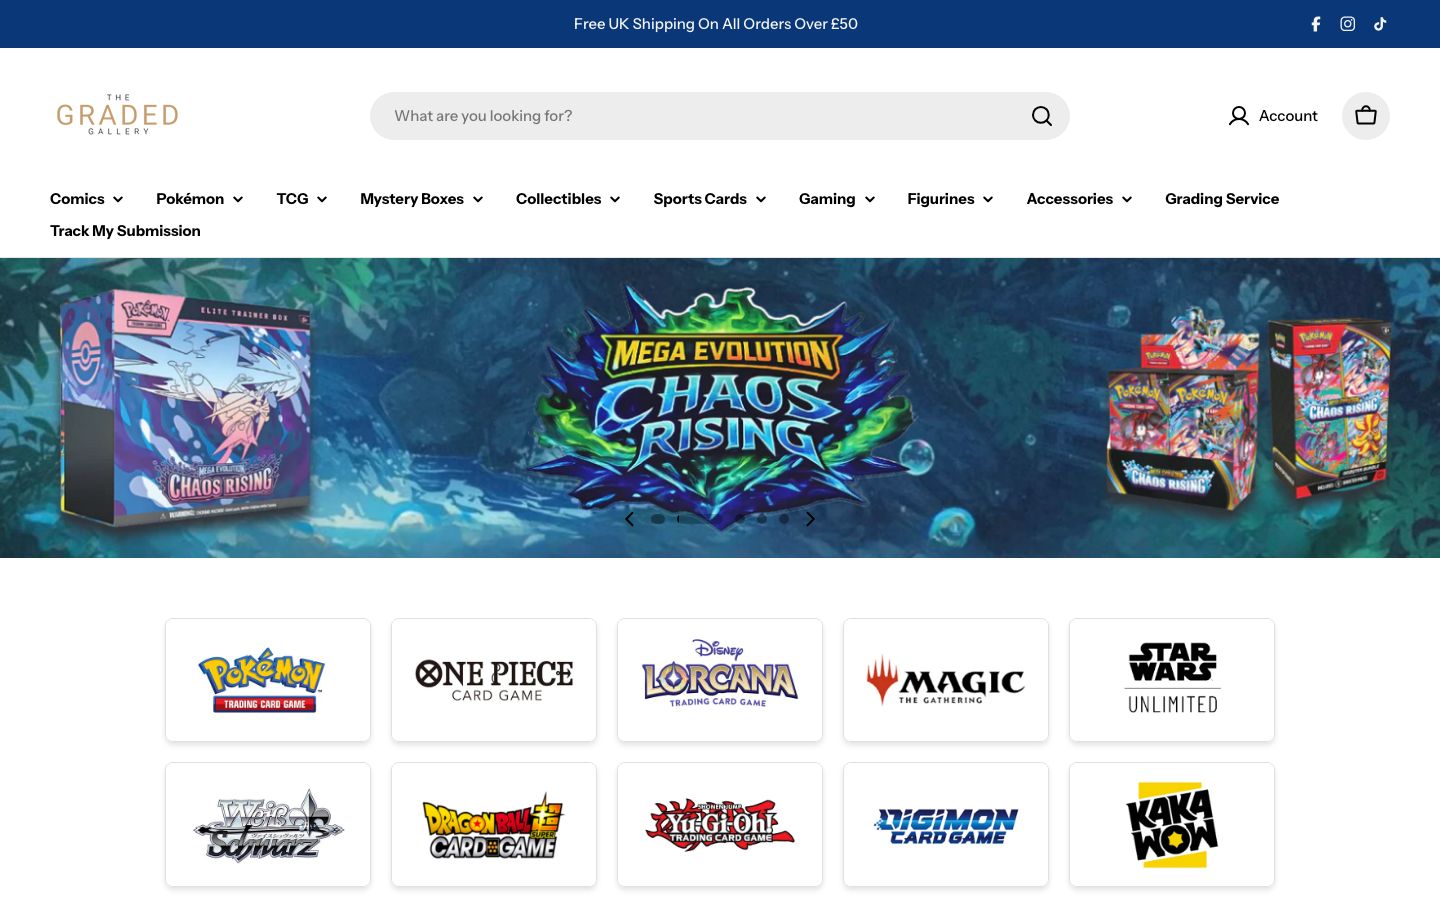1440x900 pixels.
Task: Open the Grading Service page
Action: click(1222, 199)
